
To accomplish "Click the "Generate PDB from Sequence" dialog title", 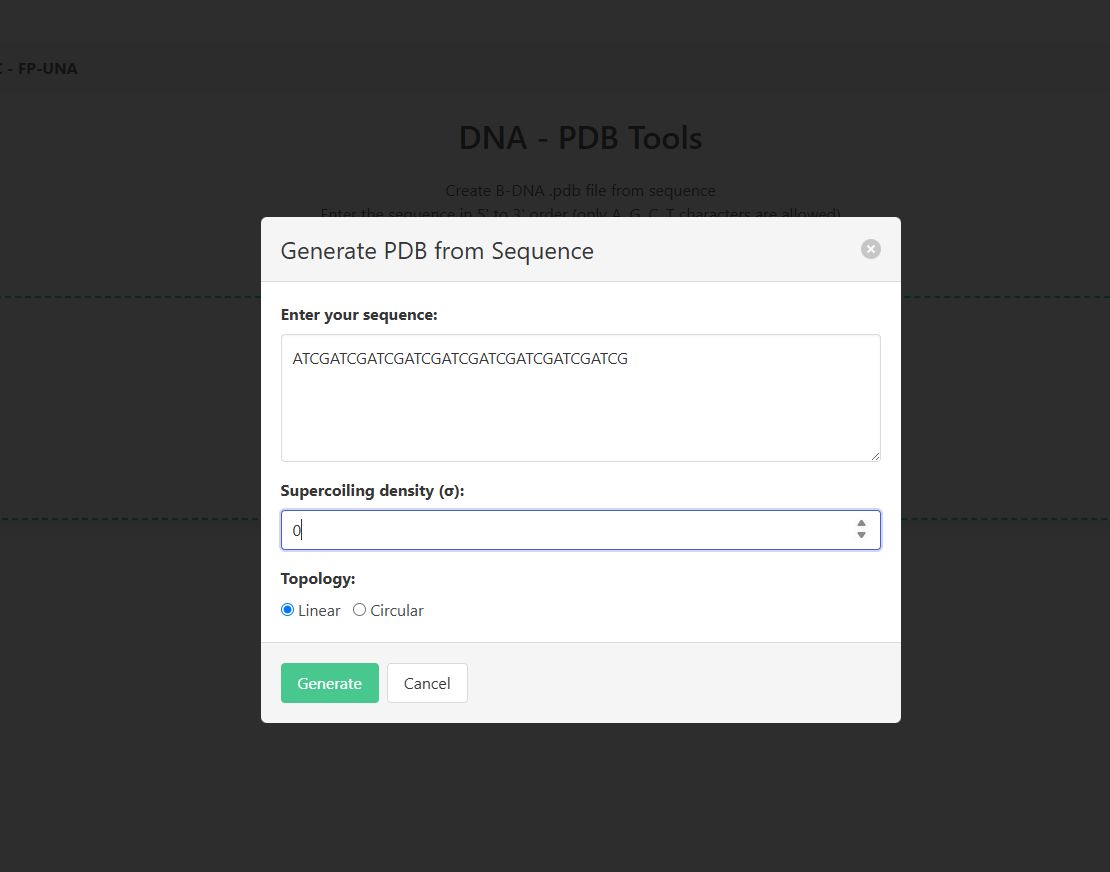I will (437, 251).
